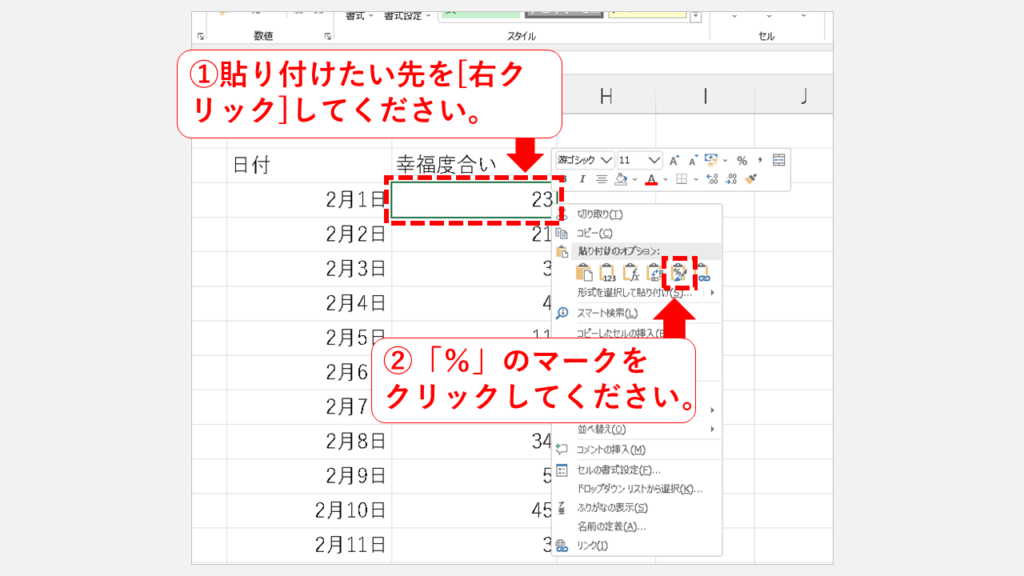1024x576 pixels.
Task: Click the decrease font size icon
Action: click(x=692, y=160)
